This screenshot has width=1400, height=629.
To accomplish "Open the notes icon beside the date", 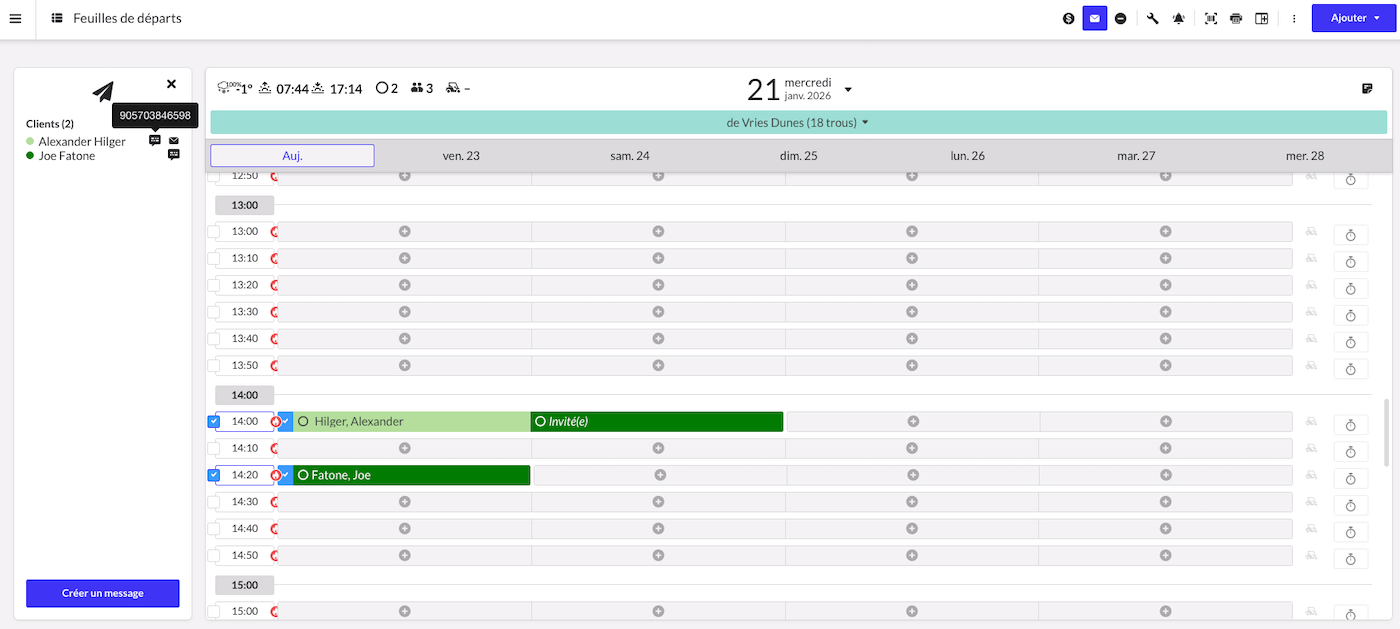I will pyautogui.click(x=1368, y=89).
